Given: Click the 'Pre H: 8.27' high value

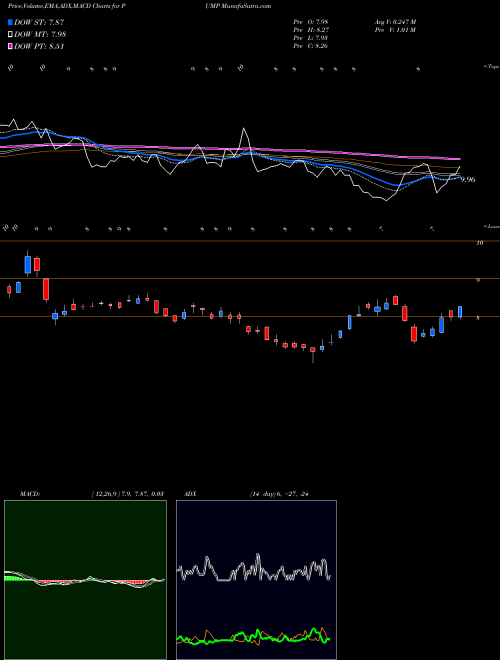Looking at the screenshot, I should (x=311, y=30).
